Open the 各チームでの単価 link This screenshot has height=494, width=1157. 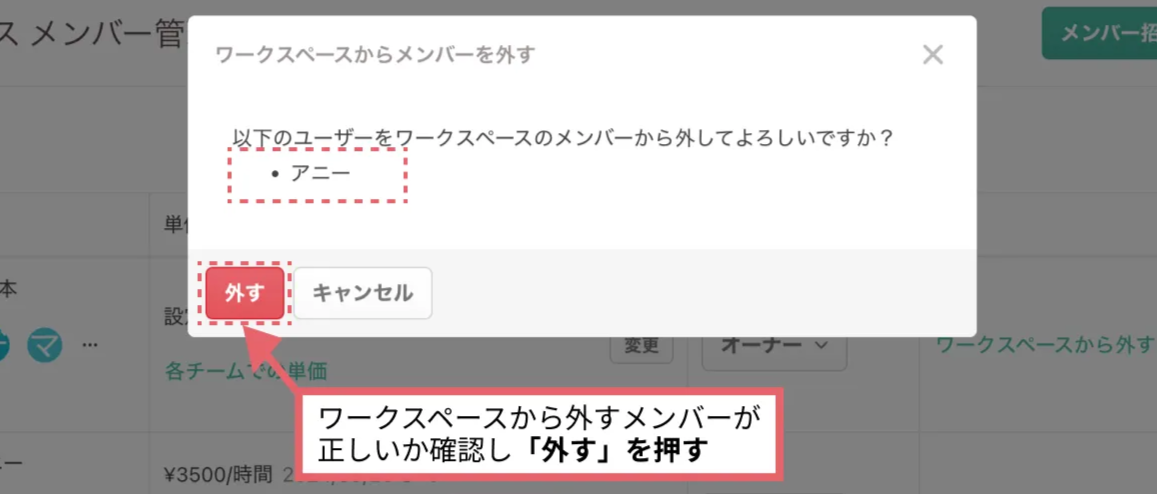pyautogui.click(x=246, y=370)
